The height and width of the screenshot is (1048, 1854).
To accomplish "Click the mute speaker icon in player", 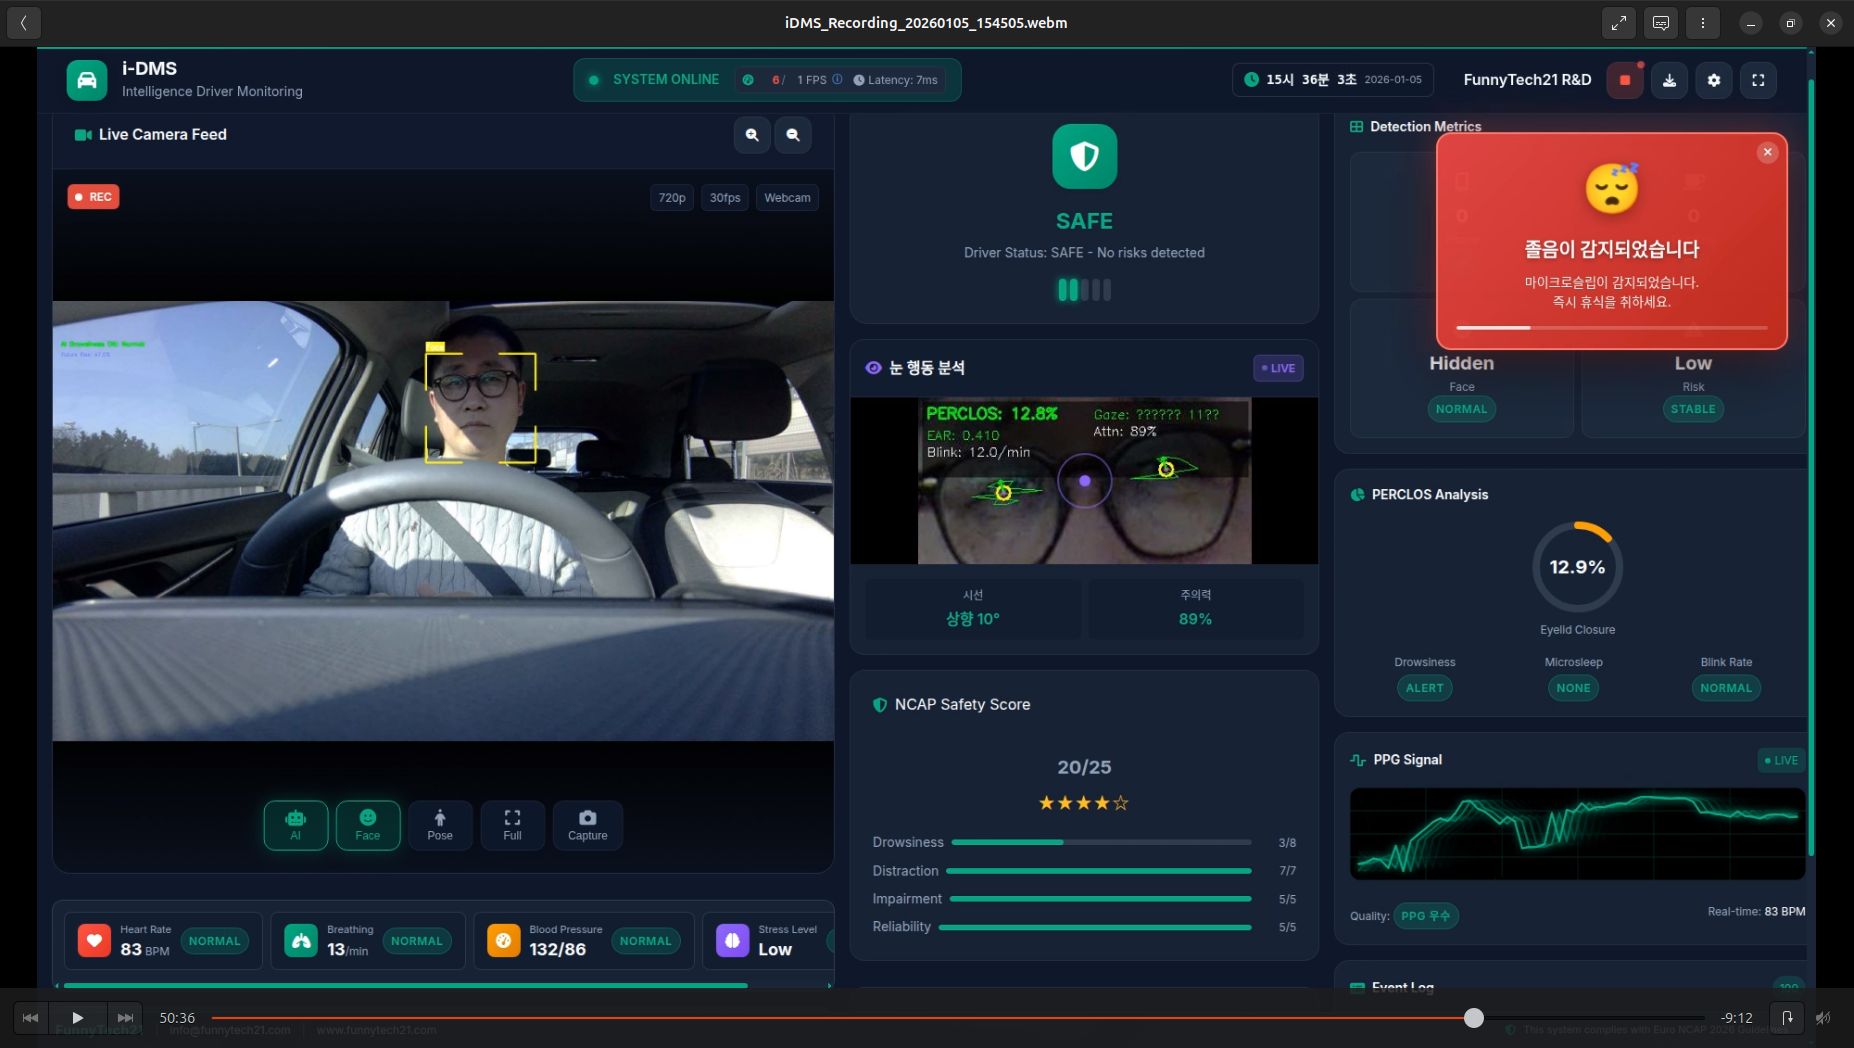I will click(1823, 1018).
